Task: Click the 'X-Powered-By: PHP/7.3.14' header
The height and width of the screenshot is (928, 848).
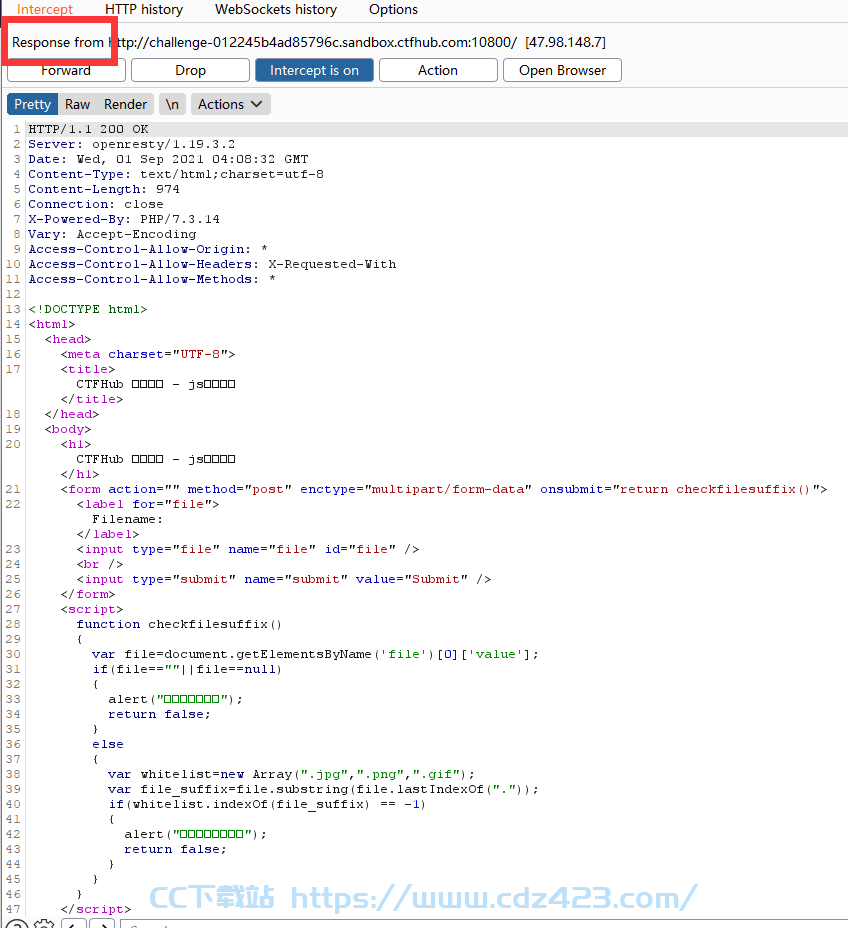Action: [124, 219]
